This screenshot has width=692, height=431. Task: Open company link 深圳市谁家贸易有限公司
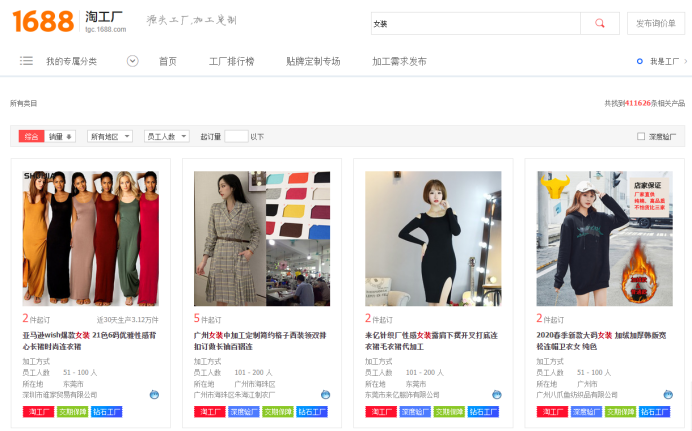click(x=60, y=395)
